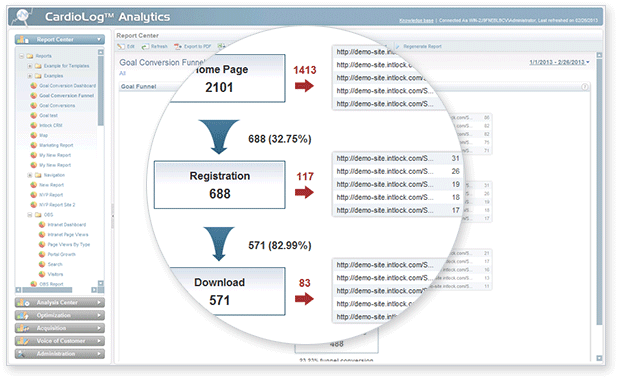Screen dimensions: 618x379
Task: Collapse the OBS folder
Action: 30,215
